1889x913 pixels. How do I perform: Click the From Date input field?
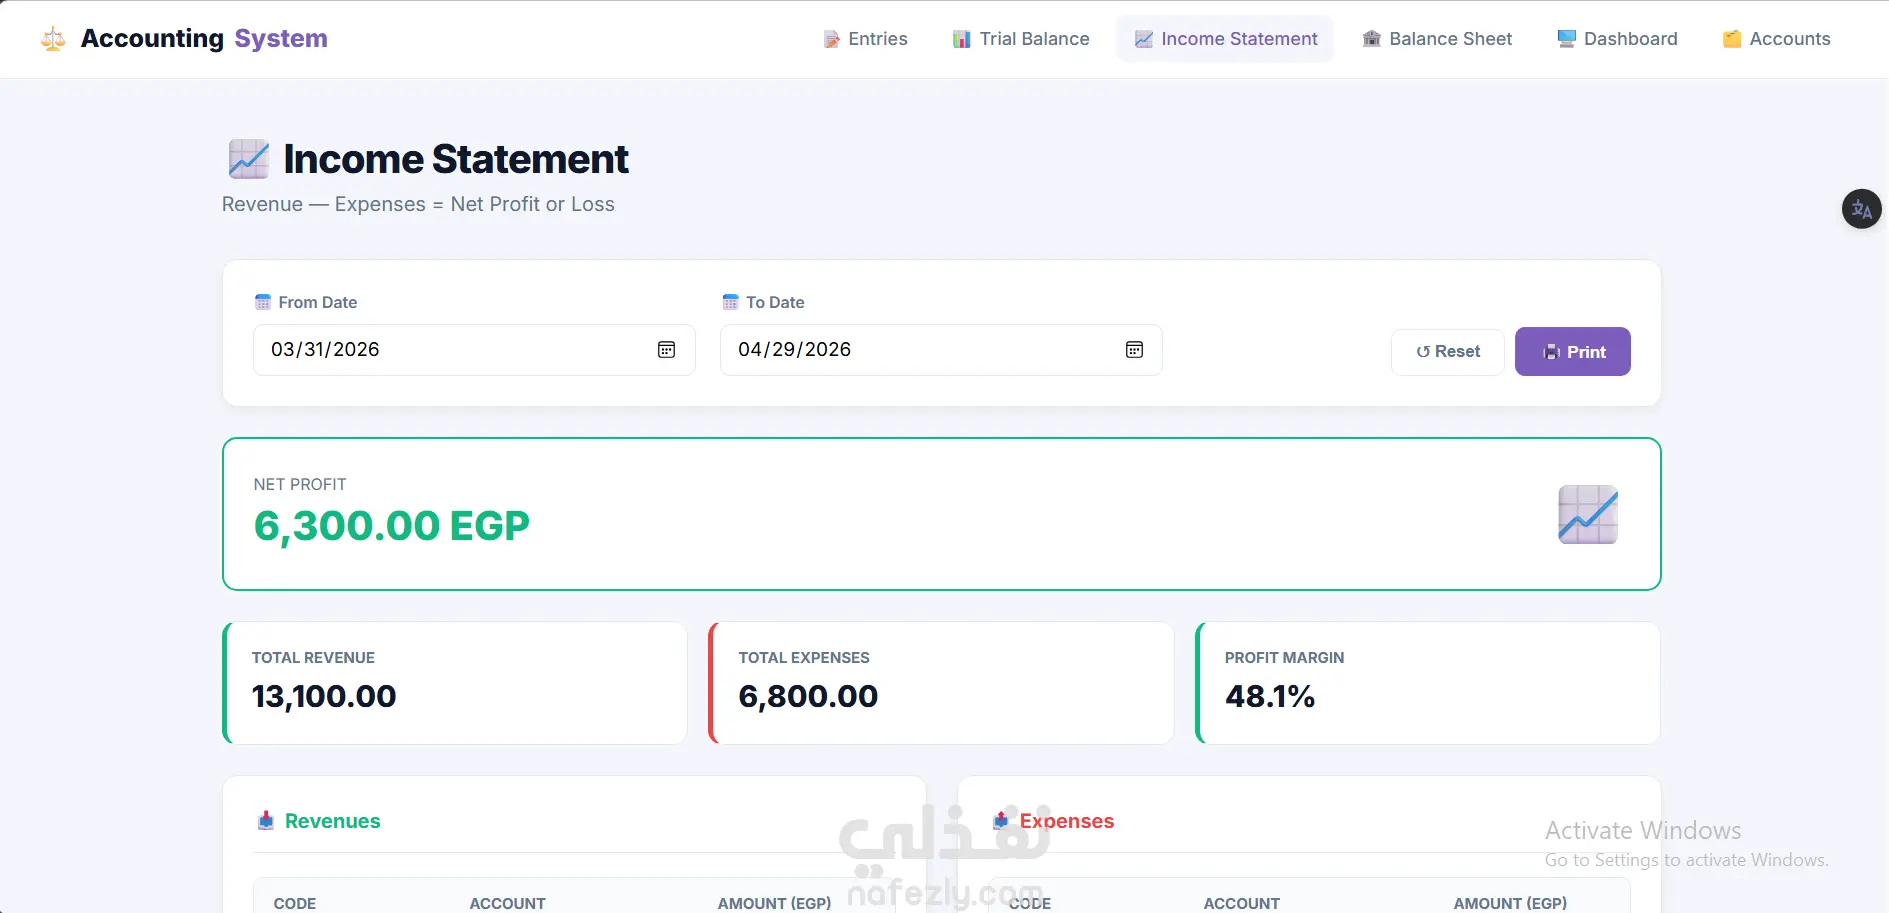474,350
